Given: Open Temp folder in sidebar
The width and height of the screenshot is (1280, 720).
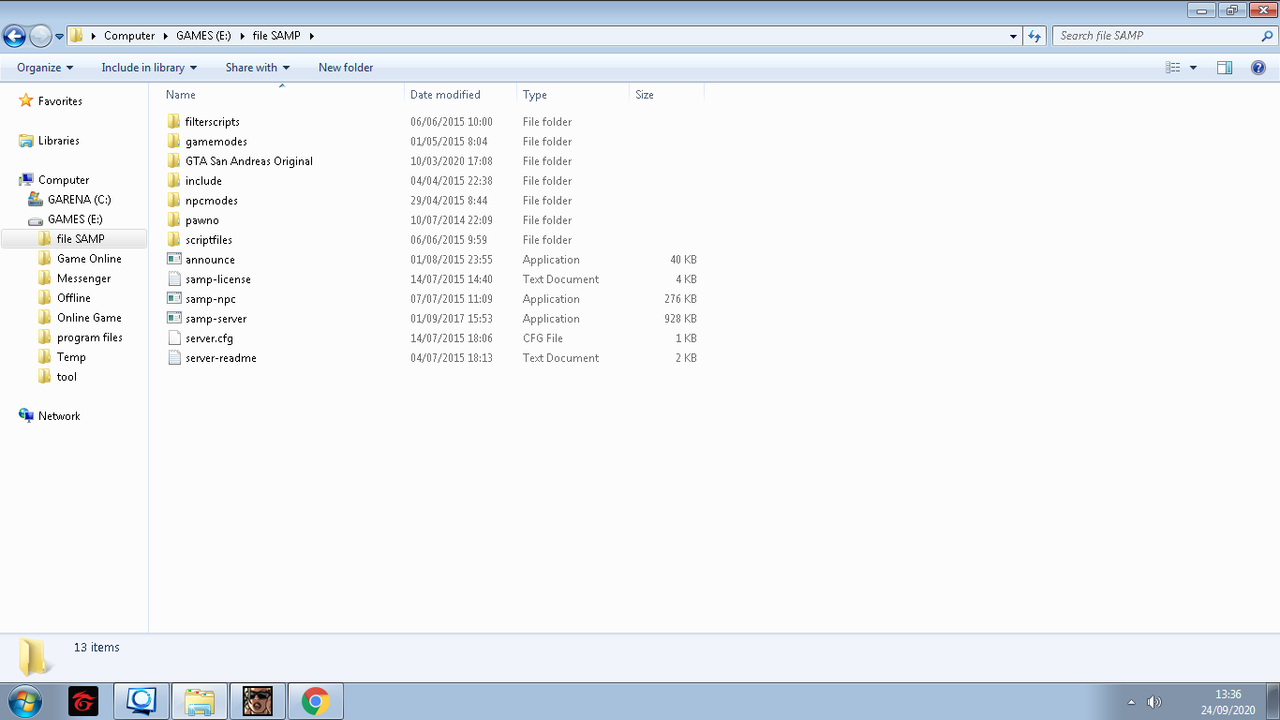Looking at the screenshot, I should 71,357.
